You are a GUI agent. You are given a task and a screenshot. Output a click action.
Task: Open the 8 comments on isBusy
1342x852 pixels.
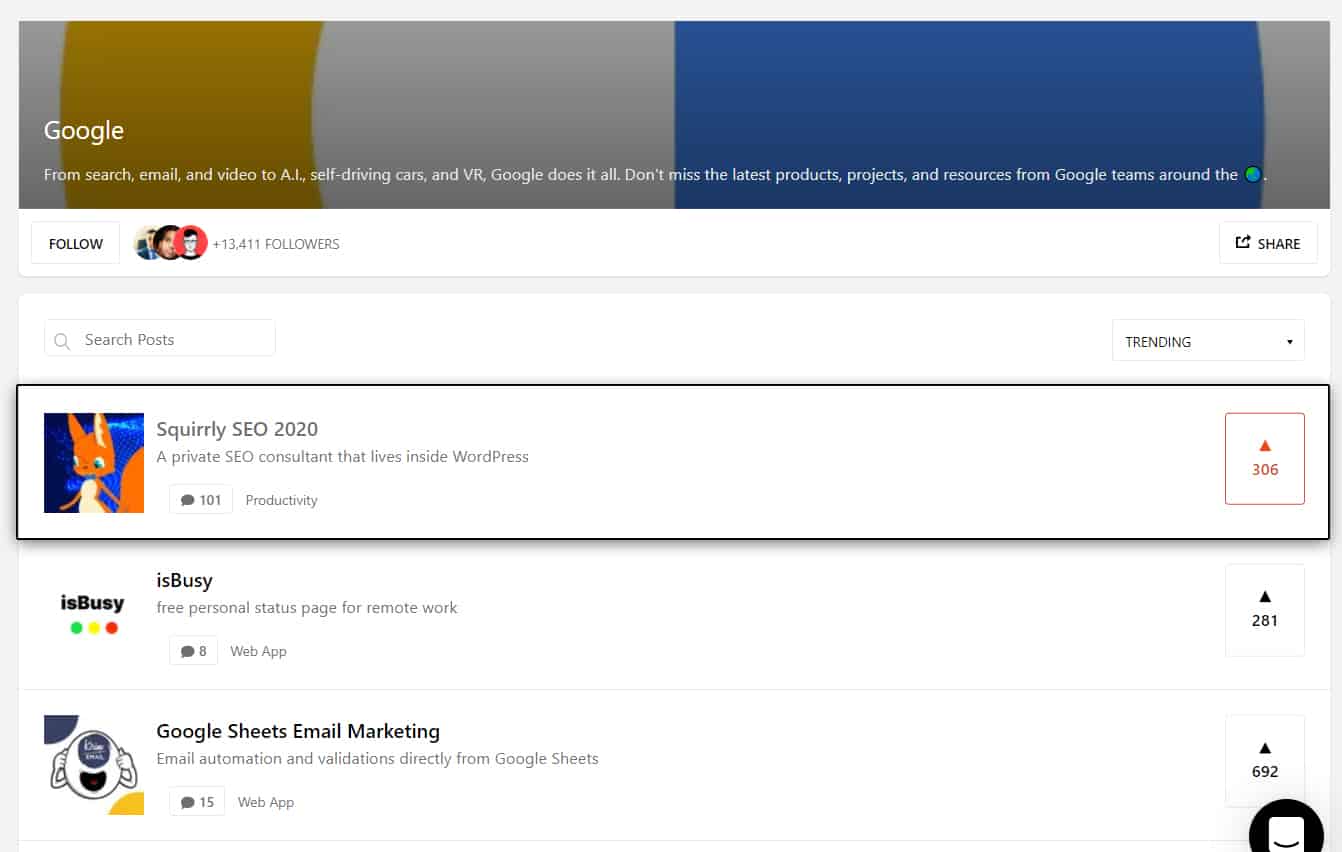coord(194,651)
